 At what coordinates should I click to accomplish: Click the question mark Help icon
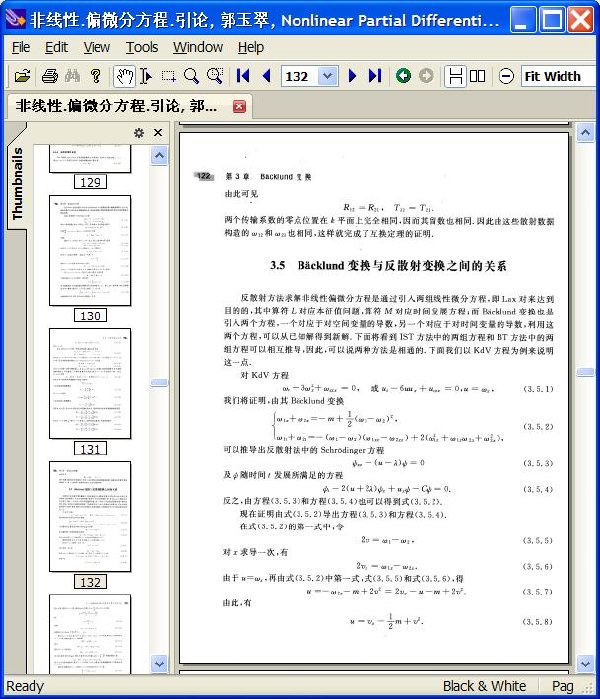(95, 76)
